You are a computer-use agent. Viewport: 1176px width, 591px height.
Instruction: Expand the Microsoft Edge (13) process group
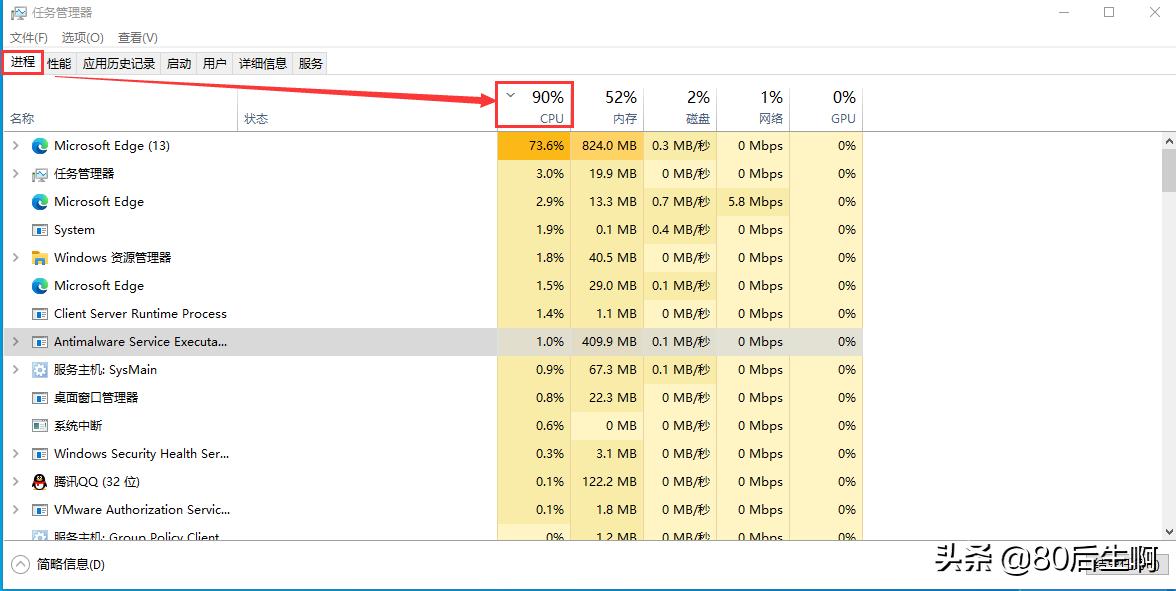(15, 146)
